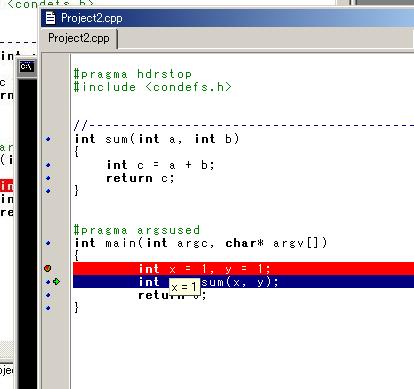Screen dimensions: 414x389
Task: Click the 'x = 1' tooltip hint
Action: pos(184,286)
